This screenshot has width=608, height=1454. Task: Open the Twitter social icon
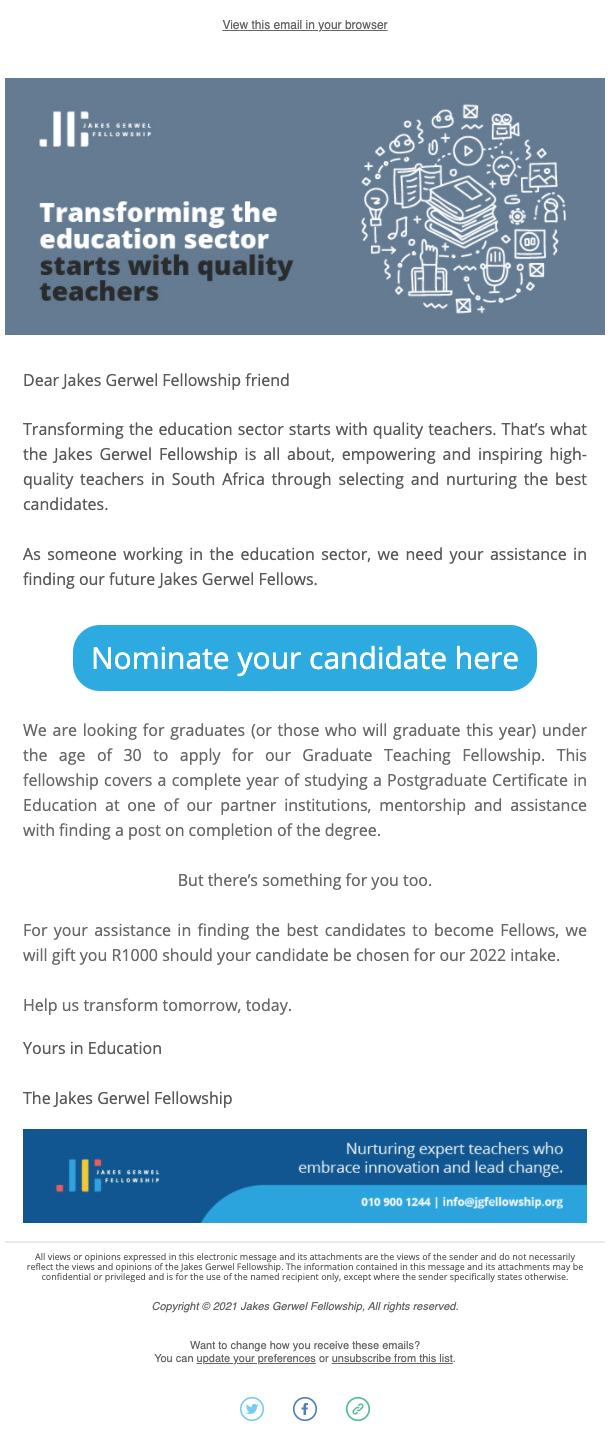click(x=252, y=1409)
